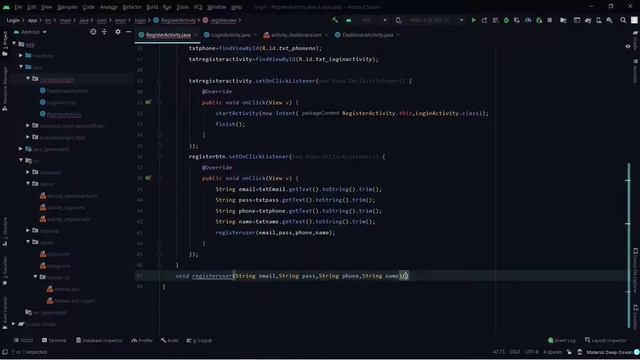Click the Debug app bug icon
640x360 pixels.
tap(506, 20)
